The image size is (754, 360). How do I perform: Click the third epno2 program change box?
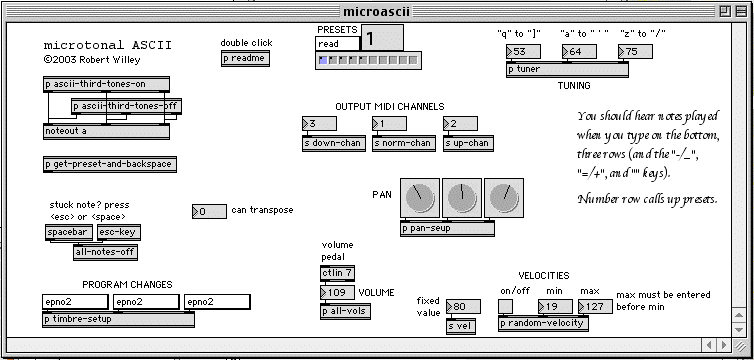217,302
